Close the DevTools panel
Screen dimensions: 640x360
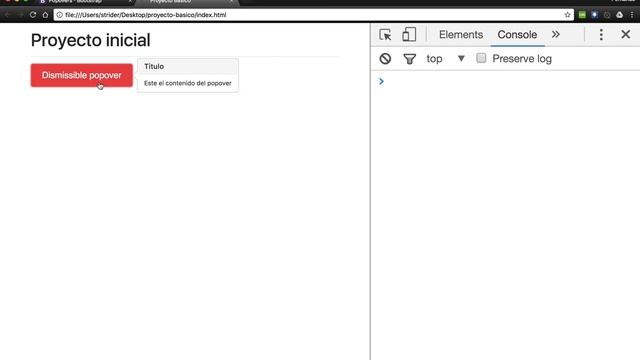coord(625,34)
